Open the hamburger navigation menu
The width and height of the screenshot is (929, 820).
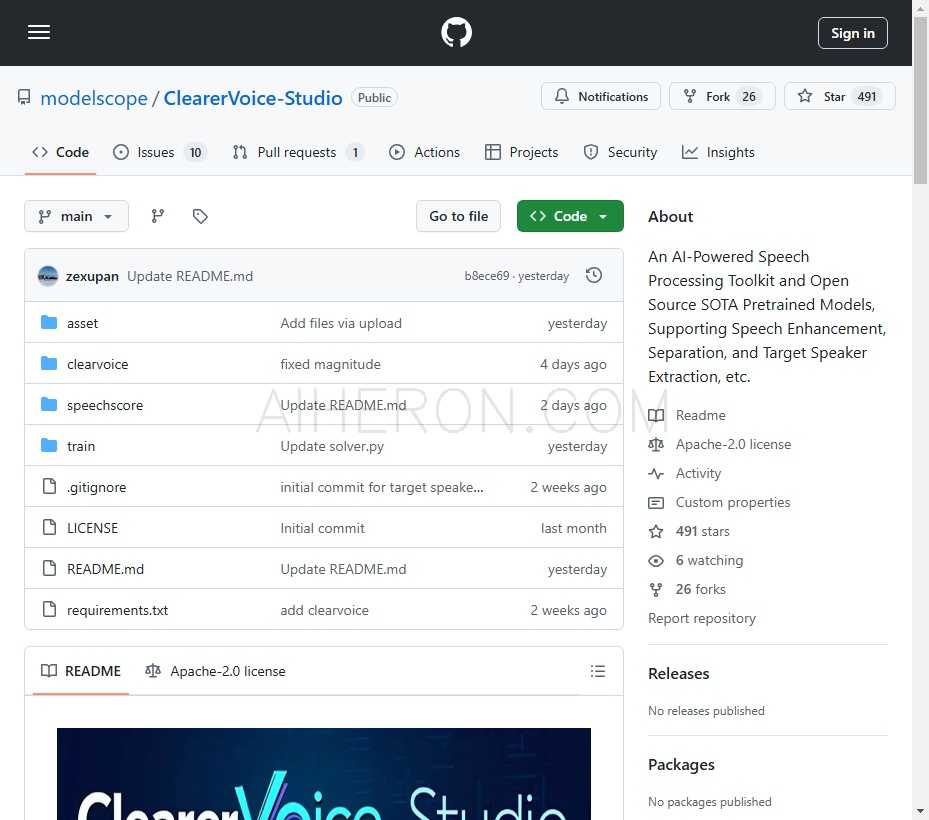click(x=39, y=32)
